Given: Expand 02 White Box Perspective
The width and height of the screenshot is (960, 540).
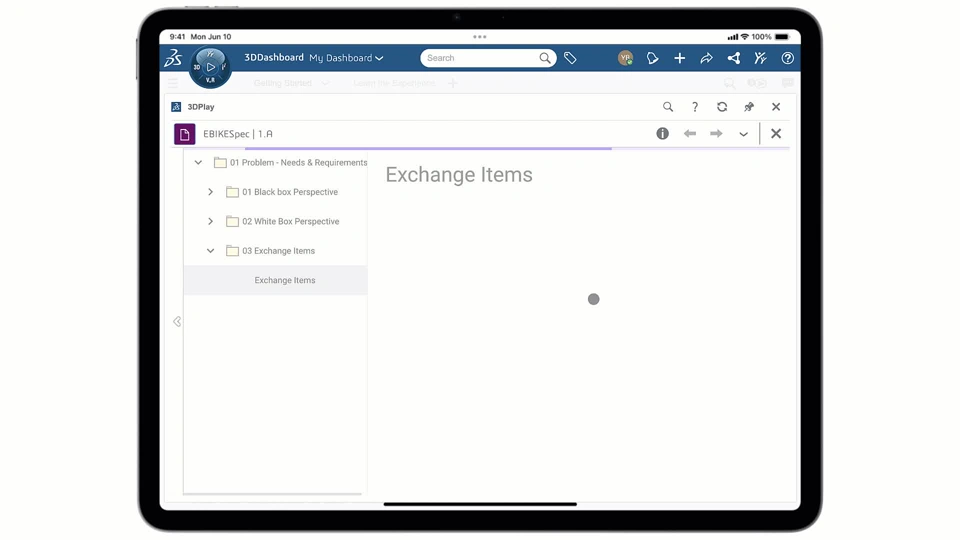Looking at the screenshot, I should point(210,221).
